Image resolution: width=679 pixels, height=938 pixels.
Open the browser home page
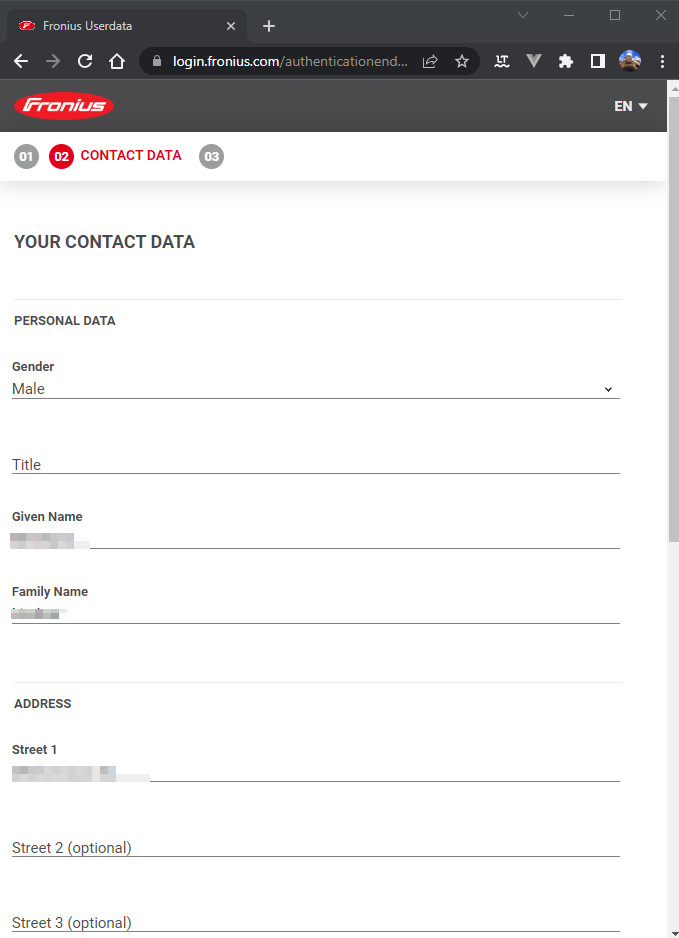coord(117,61)
